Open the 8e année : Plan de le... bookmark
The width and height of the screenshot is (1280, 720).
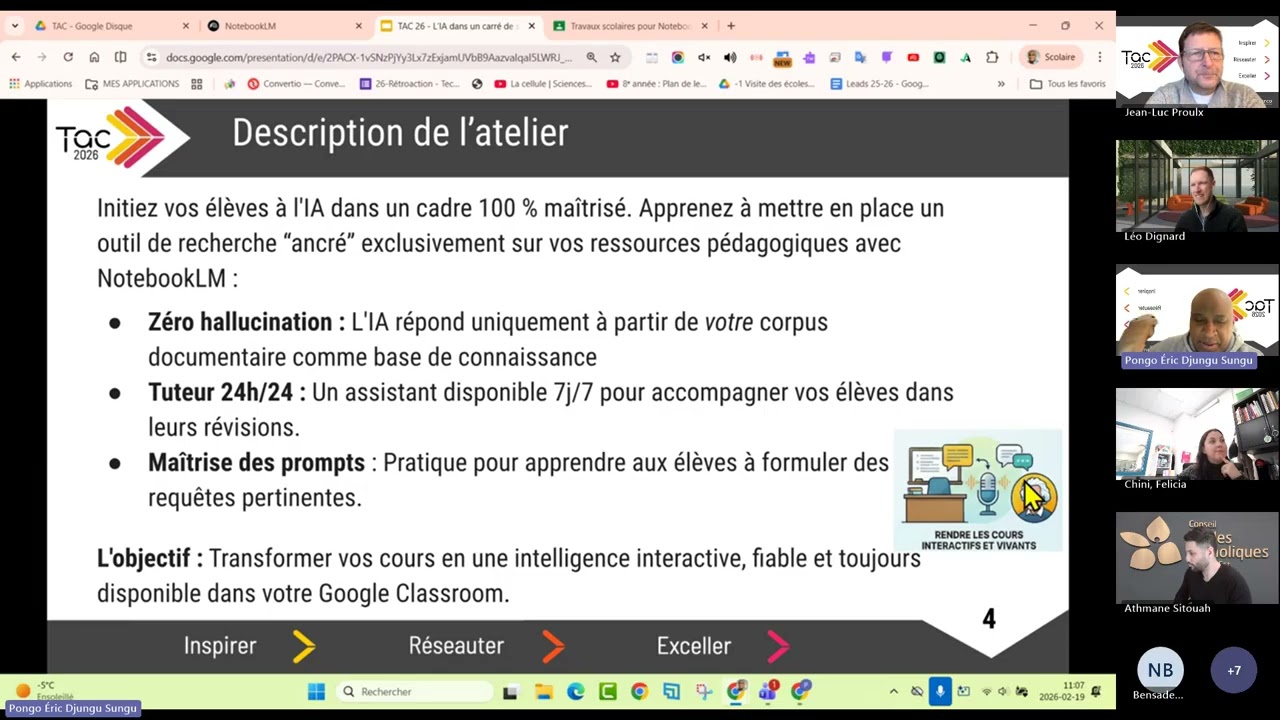pyautogui.click(x=656, y=84)
